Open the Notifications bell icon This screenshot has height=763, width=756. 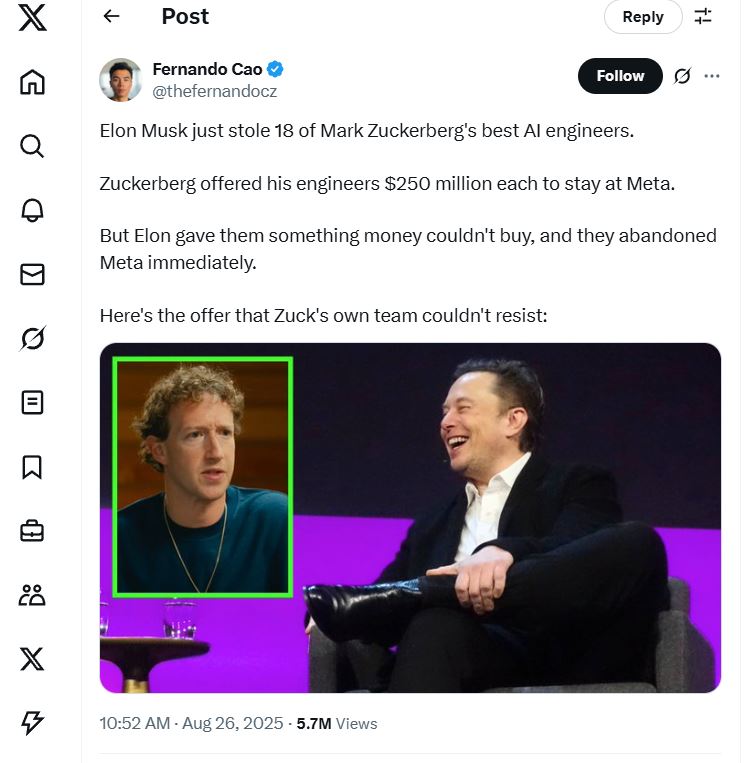[32, 210]
